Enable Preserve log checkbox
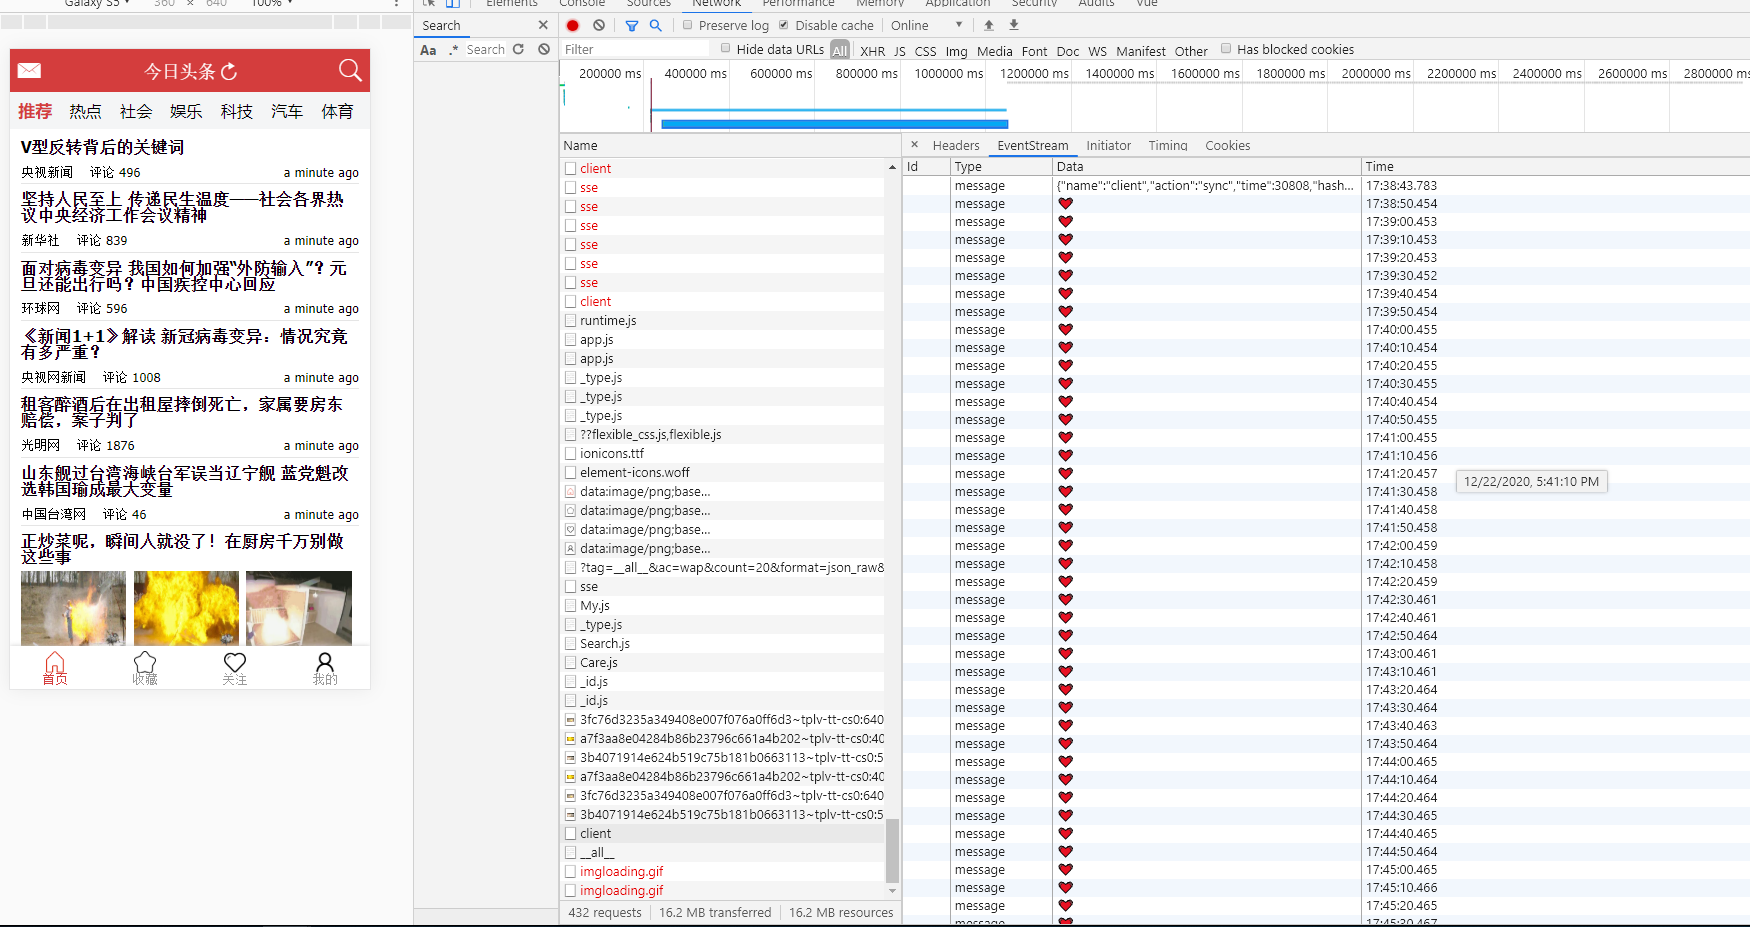The height and width of the screenshot is (927, 1750). pos(688,25)
